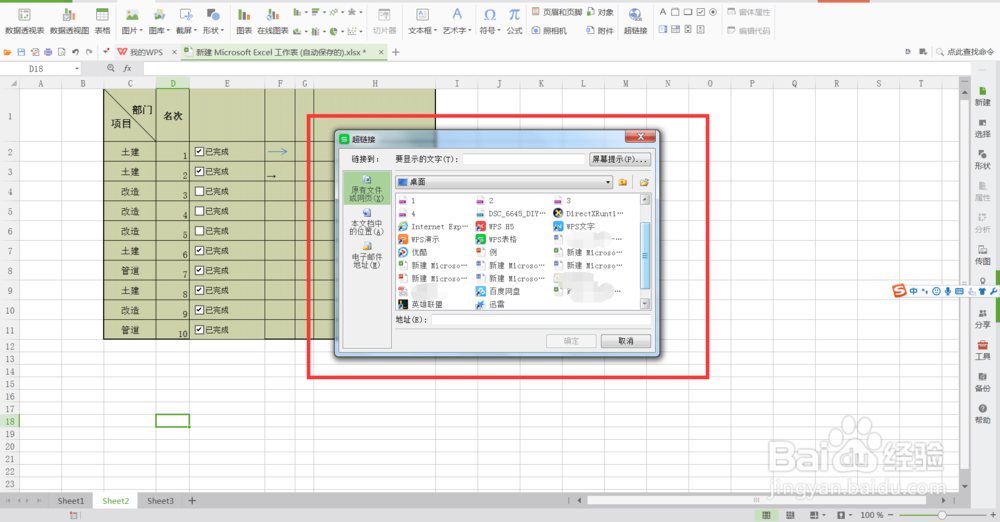Viewport: 1000px width, 522px height.
Task: Click the 数据透视图 pivot chart icon
Action: coord(69,21)
